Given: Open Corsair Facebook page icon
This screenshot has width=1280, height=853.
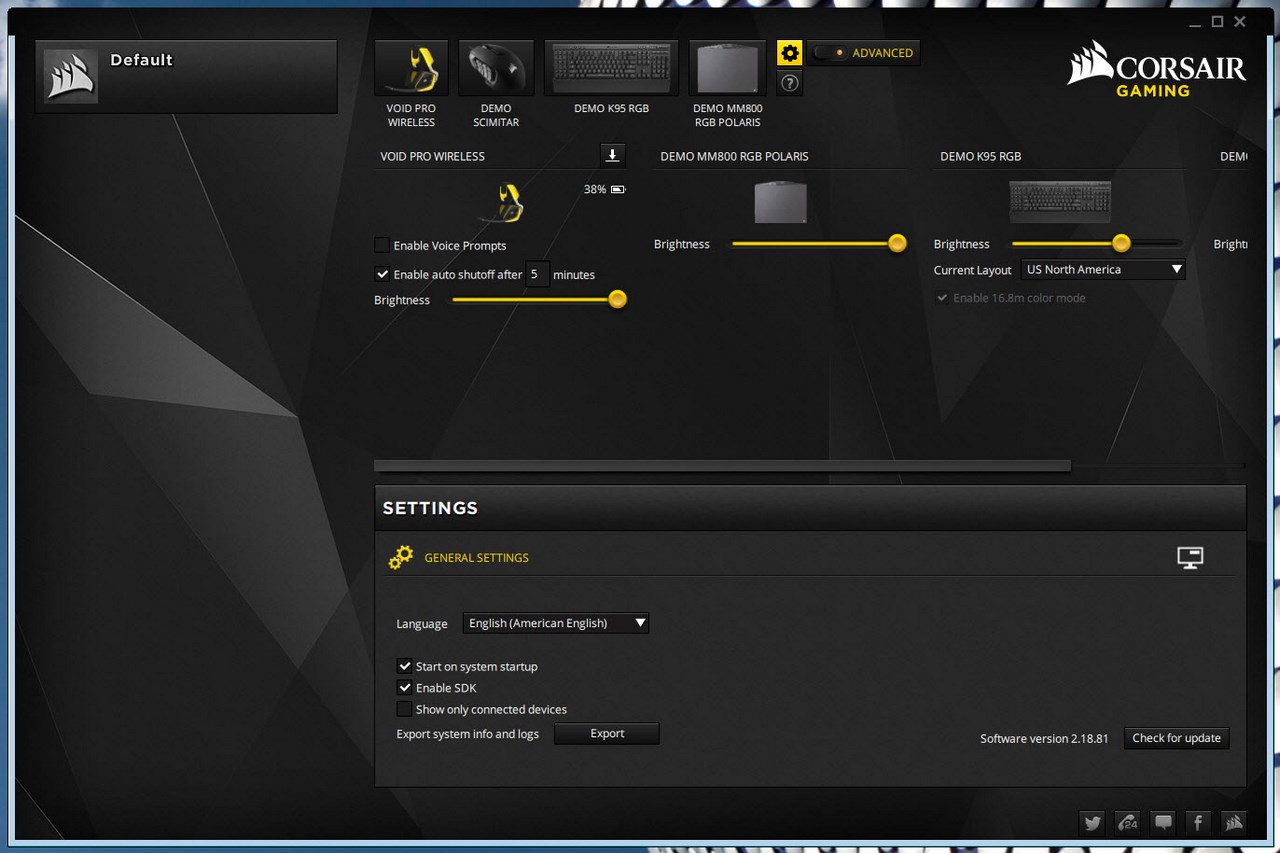Looking at the screenshot, I should 1198,823.
